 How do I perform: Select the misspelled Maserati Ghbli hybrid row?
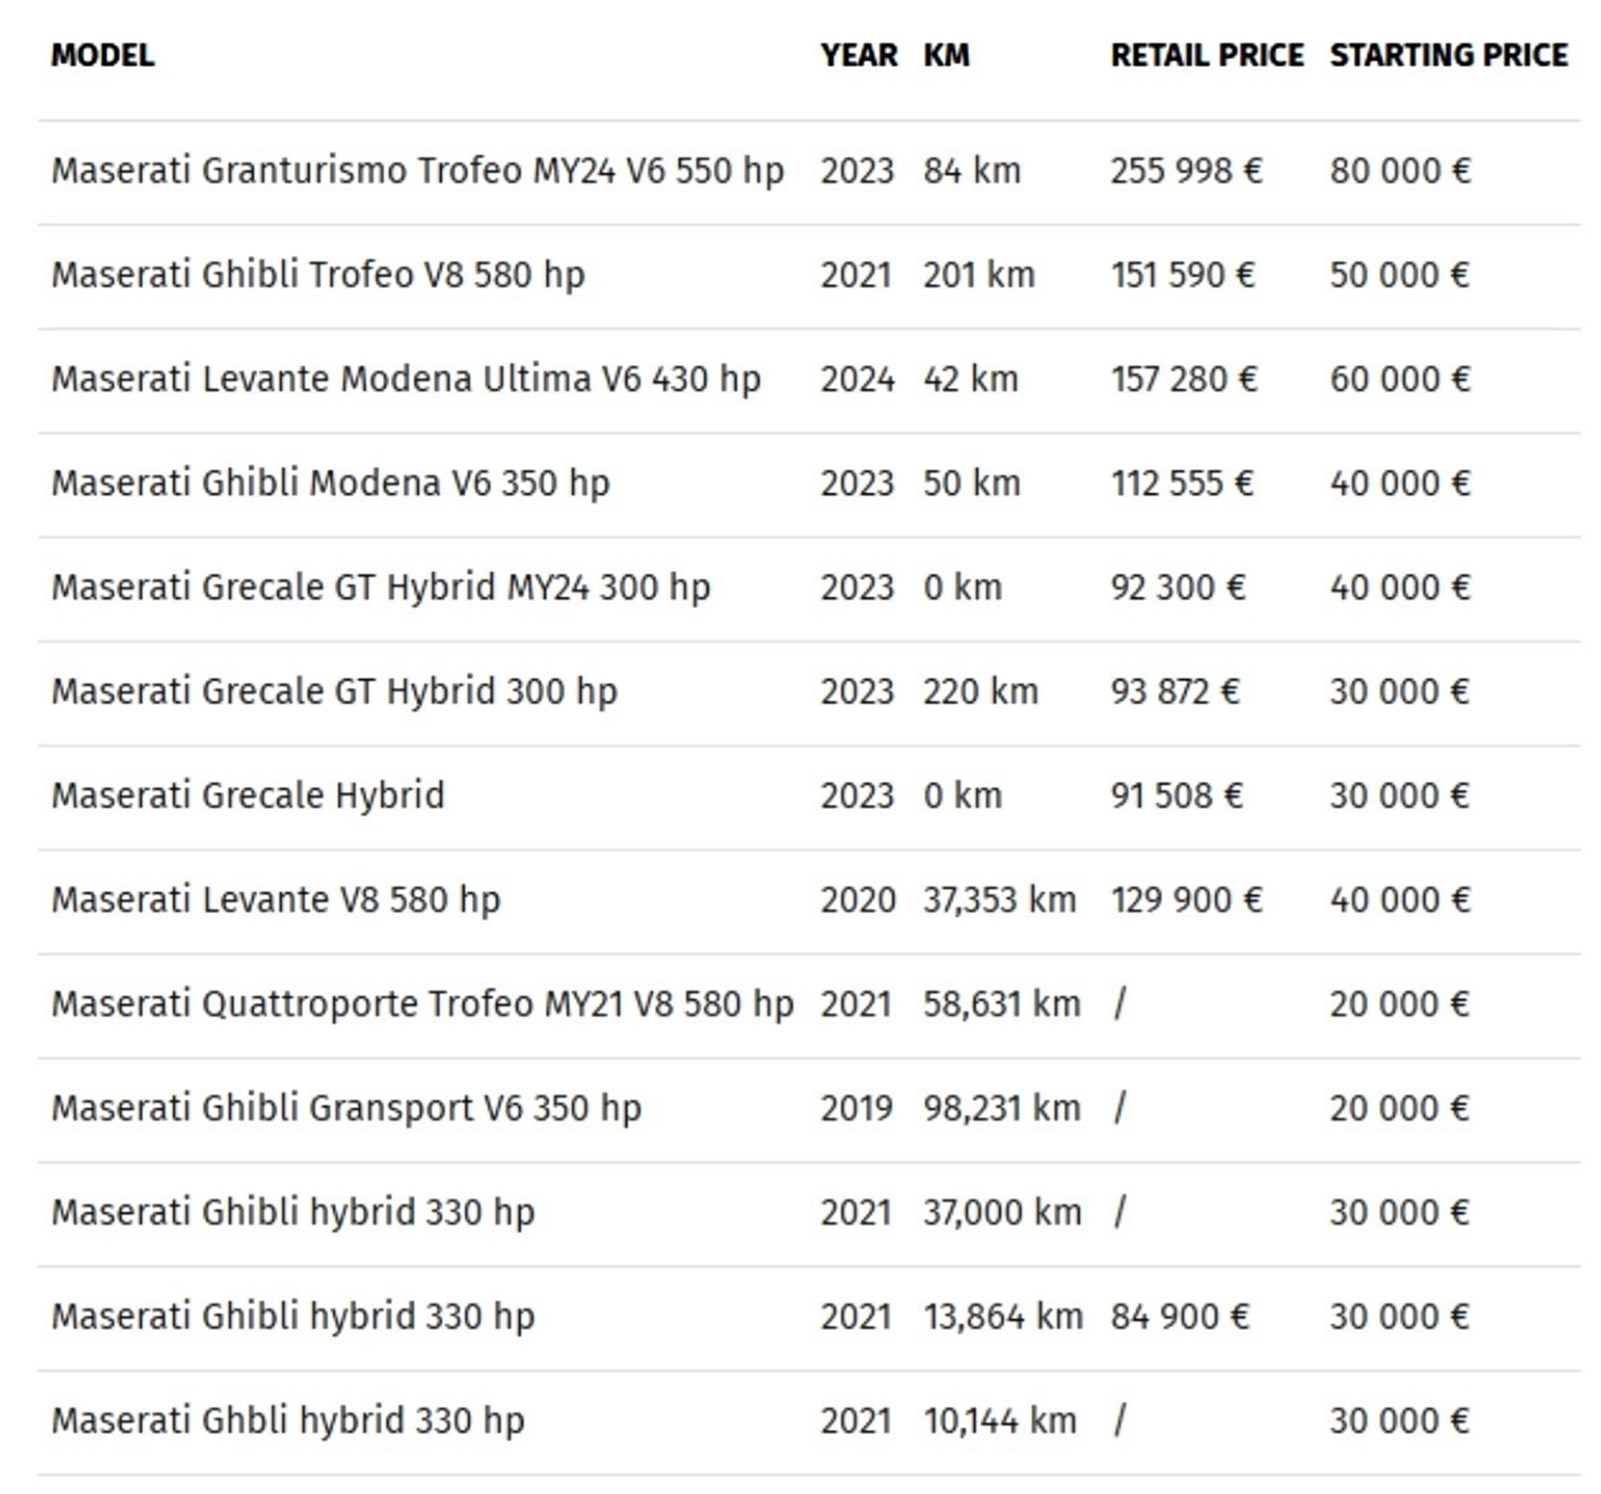[287, 1421]
